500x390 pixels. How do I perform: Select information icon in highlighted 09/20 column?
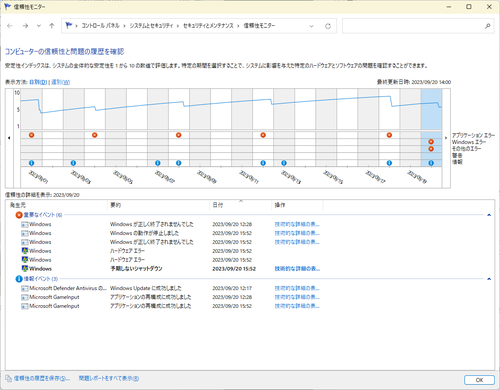coord(431,163)
